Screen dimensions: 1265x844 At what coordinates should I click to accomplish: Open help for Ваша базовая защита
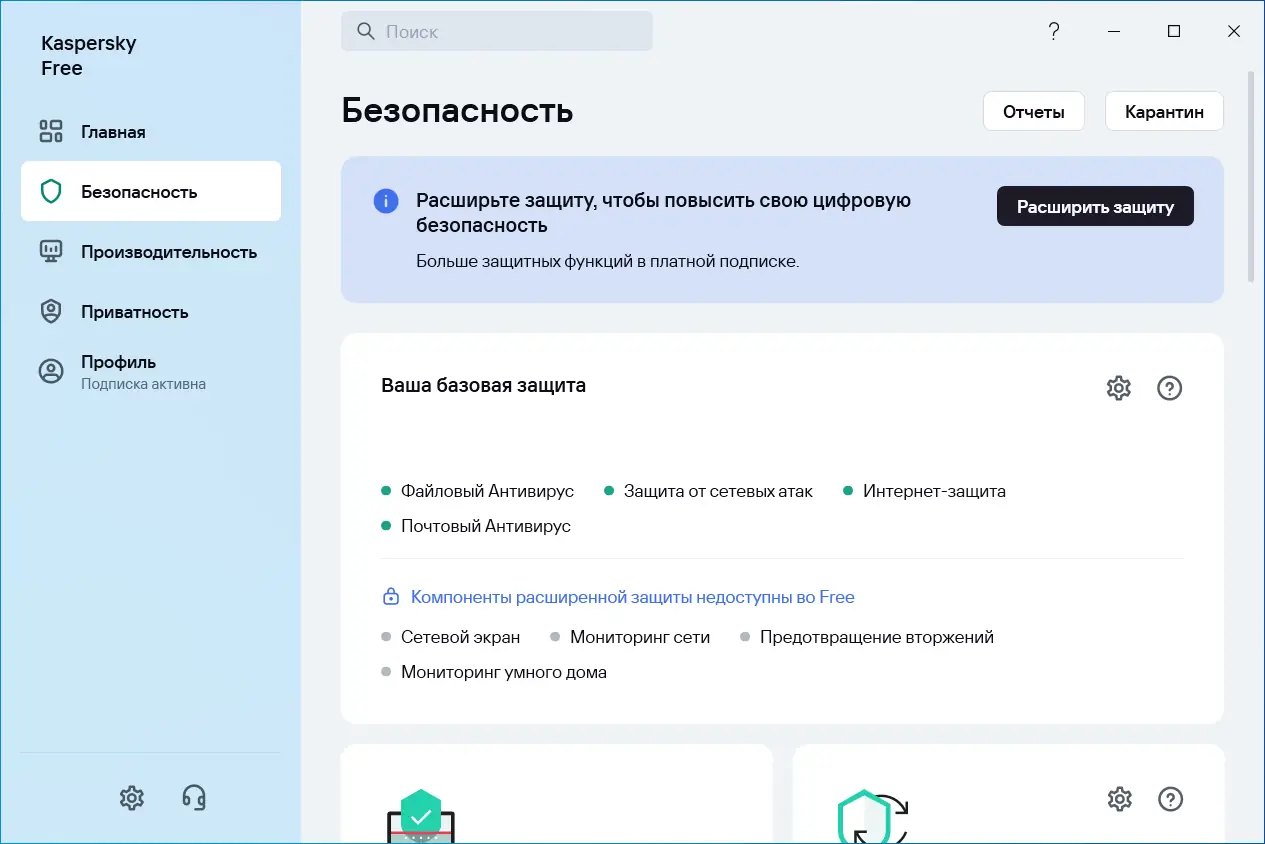pos(1169,388)
